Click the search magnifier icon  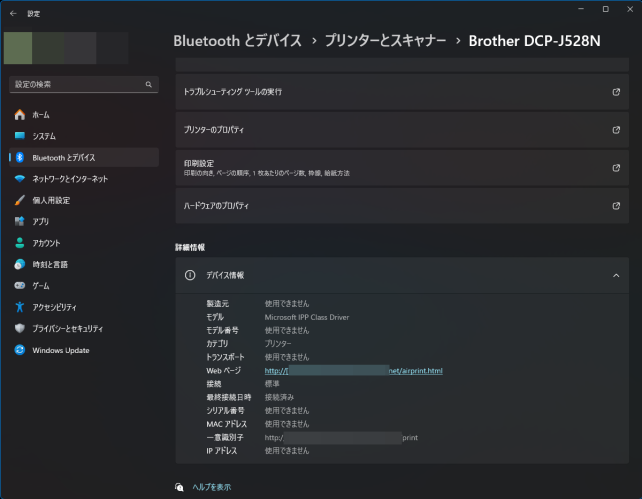(x=149, y=84)
